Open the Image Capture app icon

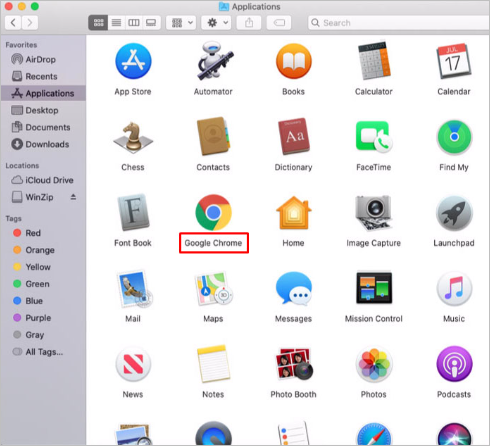tap(374, 213)
